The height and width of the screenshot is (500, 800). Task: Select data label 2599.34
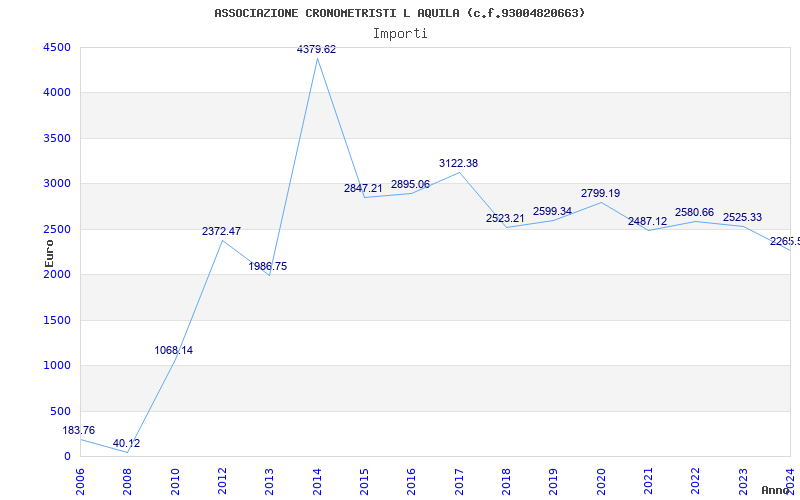coord(552,211)
